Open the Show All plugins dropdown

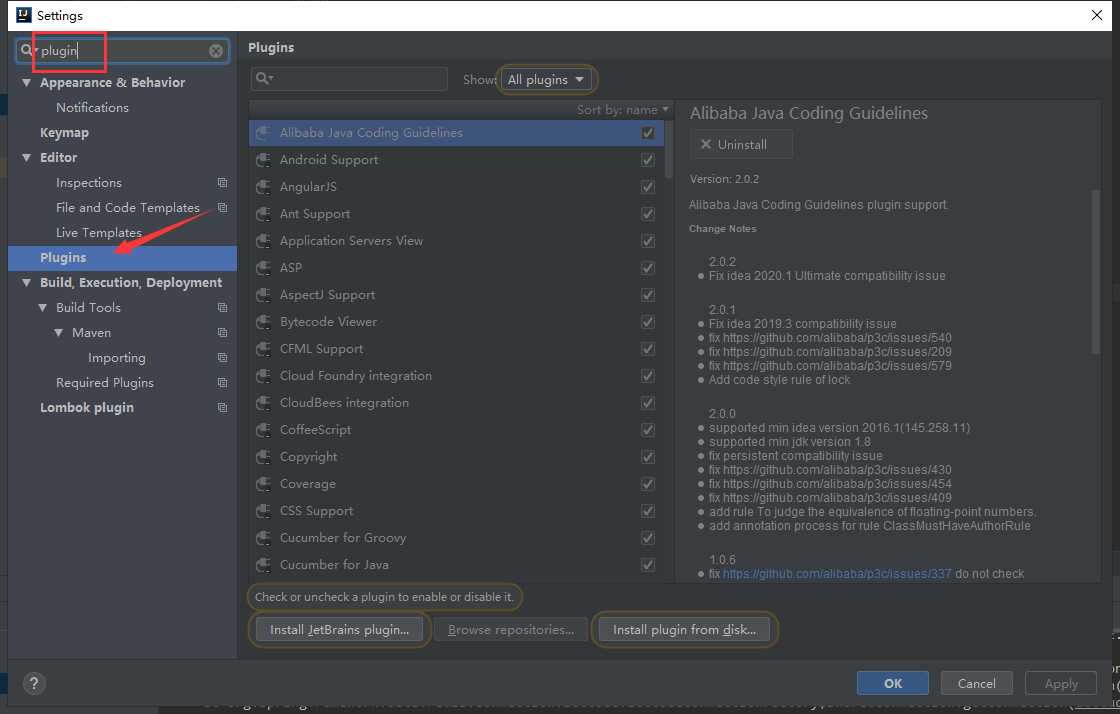click(547, 79)
